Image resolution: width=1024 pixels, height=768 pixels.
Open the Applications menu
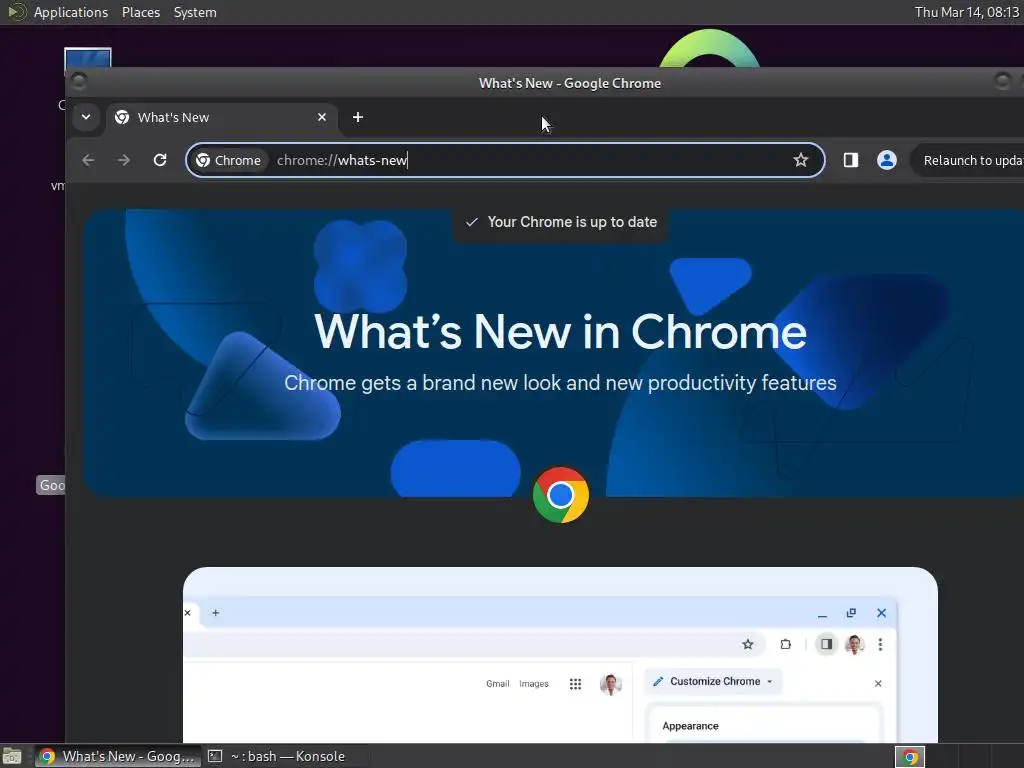pyautogui.click(x=71, y=12)
